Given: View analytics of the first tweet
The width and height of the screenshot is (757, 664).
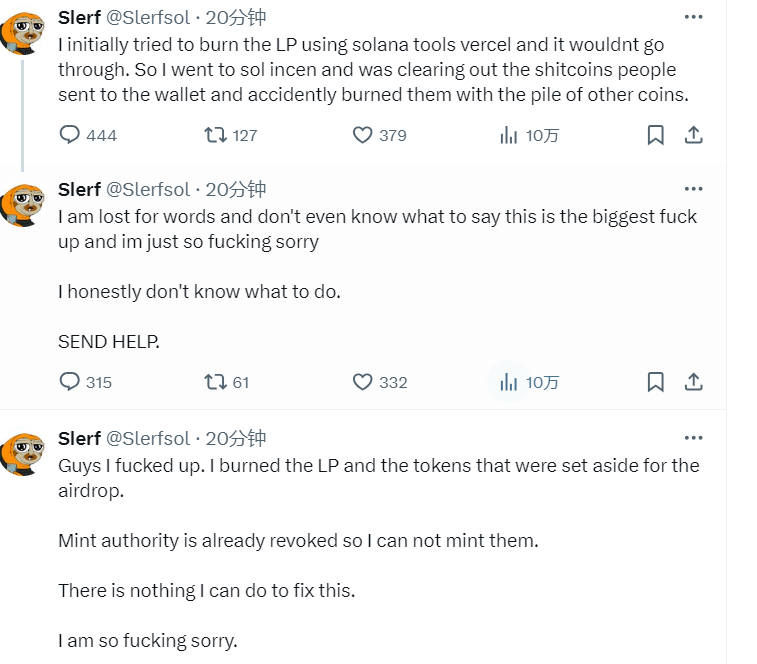Looking at the screenshot, I should pyautogui.click(x=509, y=135).
